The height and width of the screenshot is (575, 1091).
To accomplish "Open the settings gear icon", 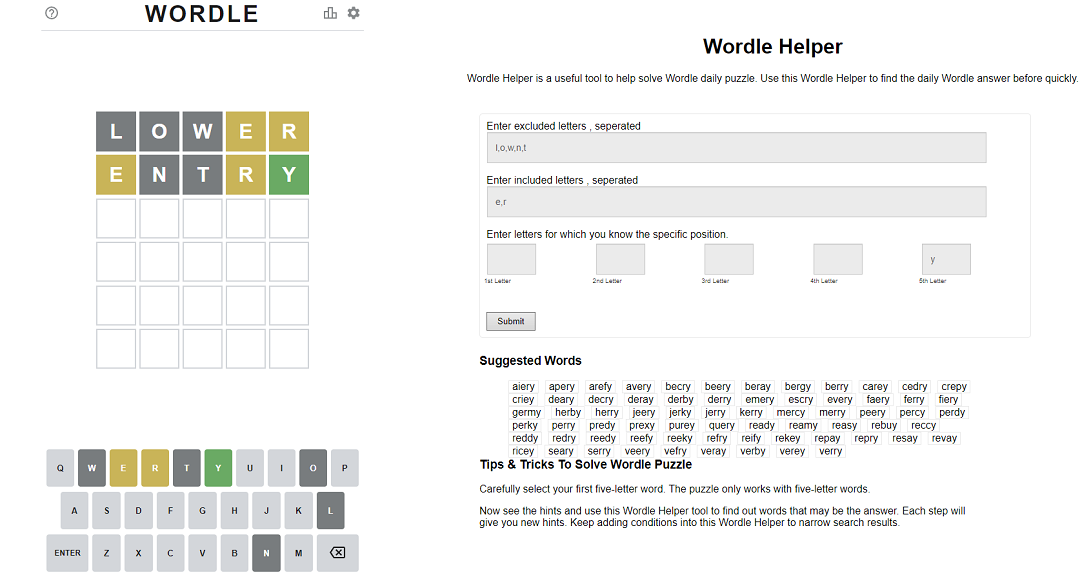I will coord(353,13).
